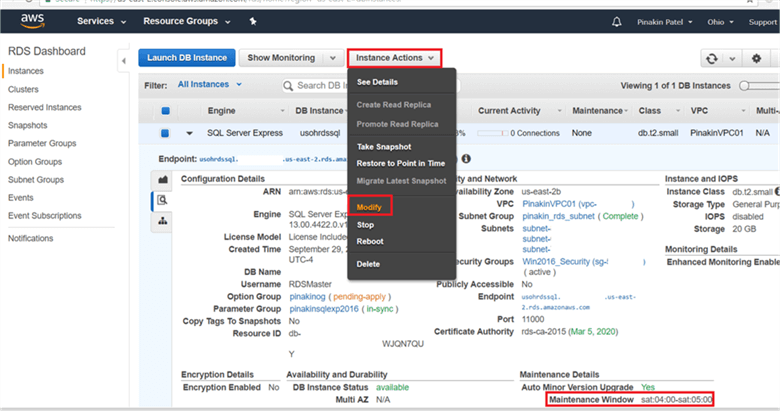Open the hierarchy tab icon
Screen dimensions: 780x411
coord(163,221)
